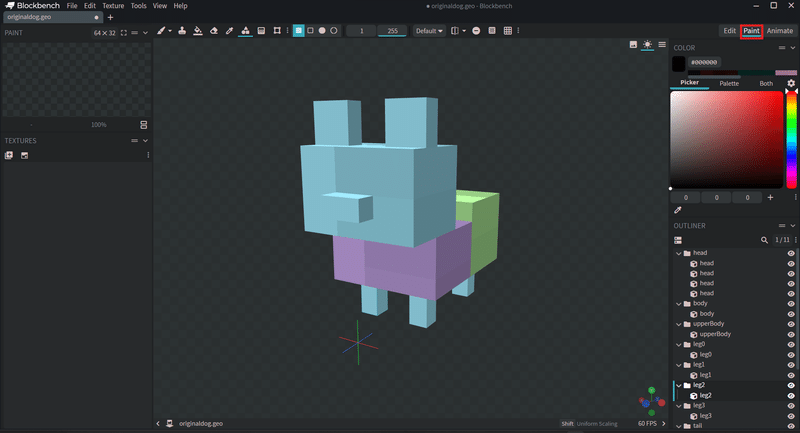The height and width of the screenshot is (433, 800).
Task: Select the Color Picker eyedropper tool in toolbar
Action: click(x=230, y=31)
